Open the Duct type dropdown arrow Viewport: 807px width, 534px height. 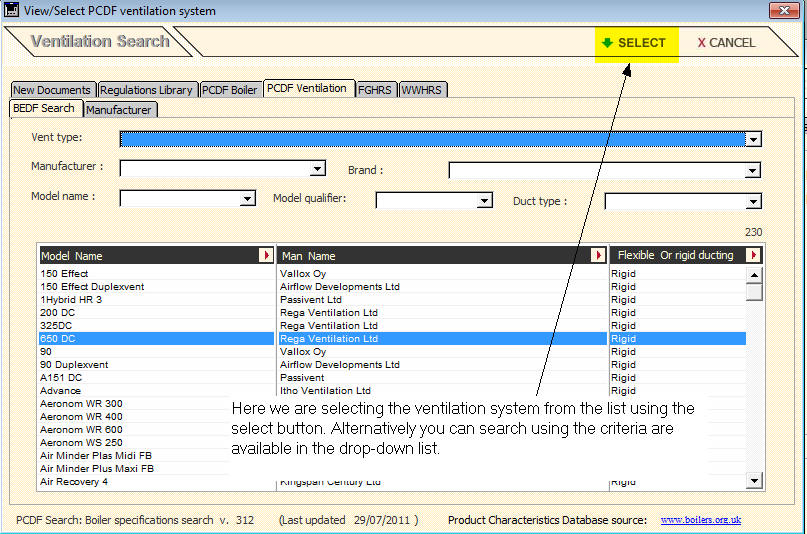[753, 202]
